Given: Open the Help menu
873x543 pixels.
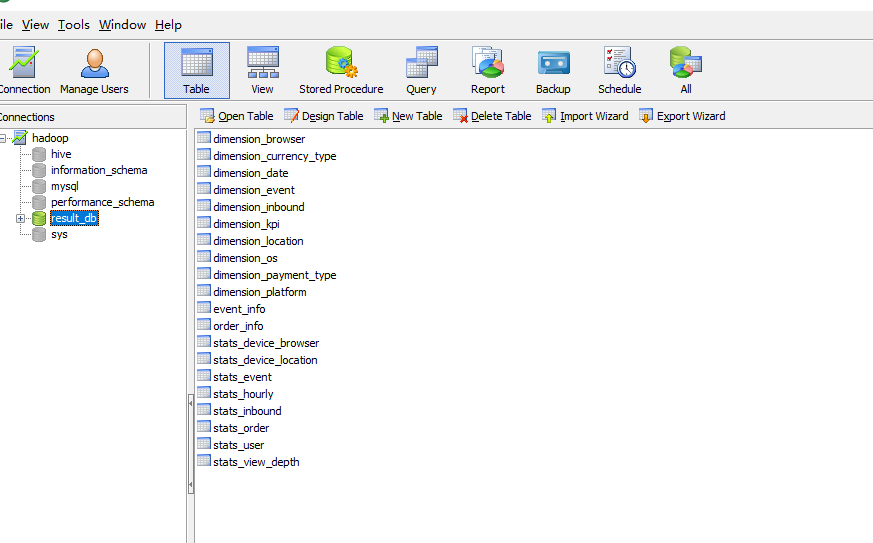Looking at the screenshot, I should coord(168,25).
